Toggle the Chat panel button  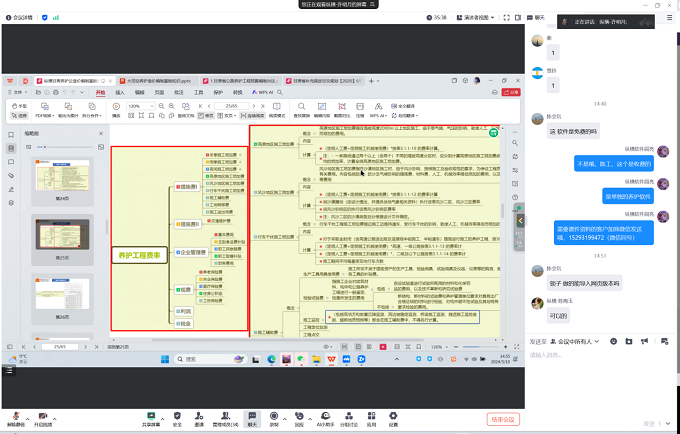point(251,417)
